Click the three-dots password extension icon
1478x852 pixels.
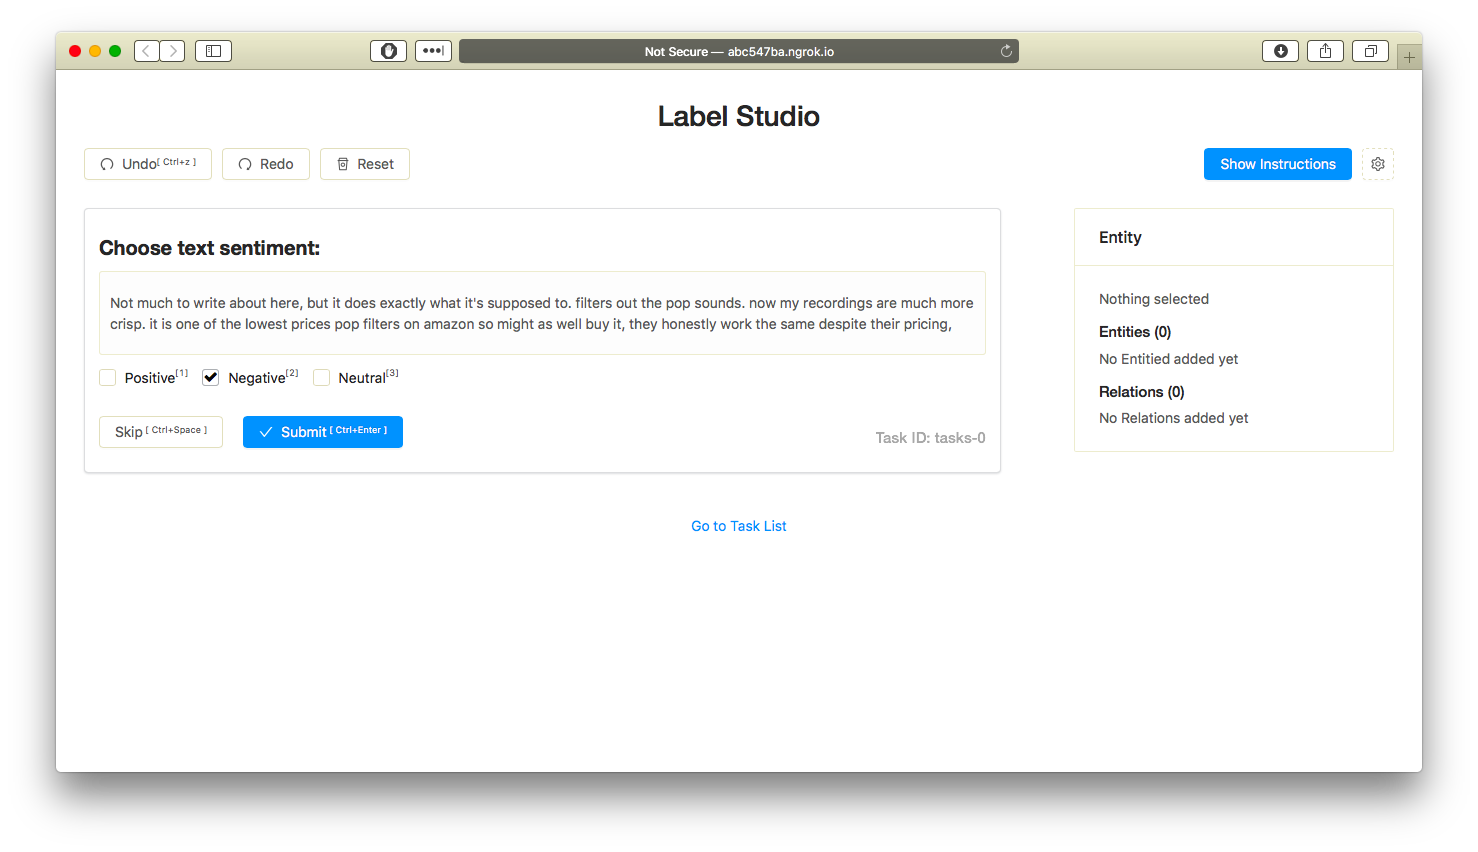433,51
